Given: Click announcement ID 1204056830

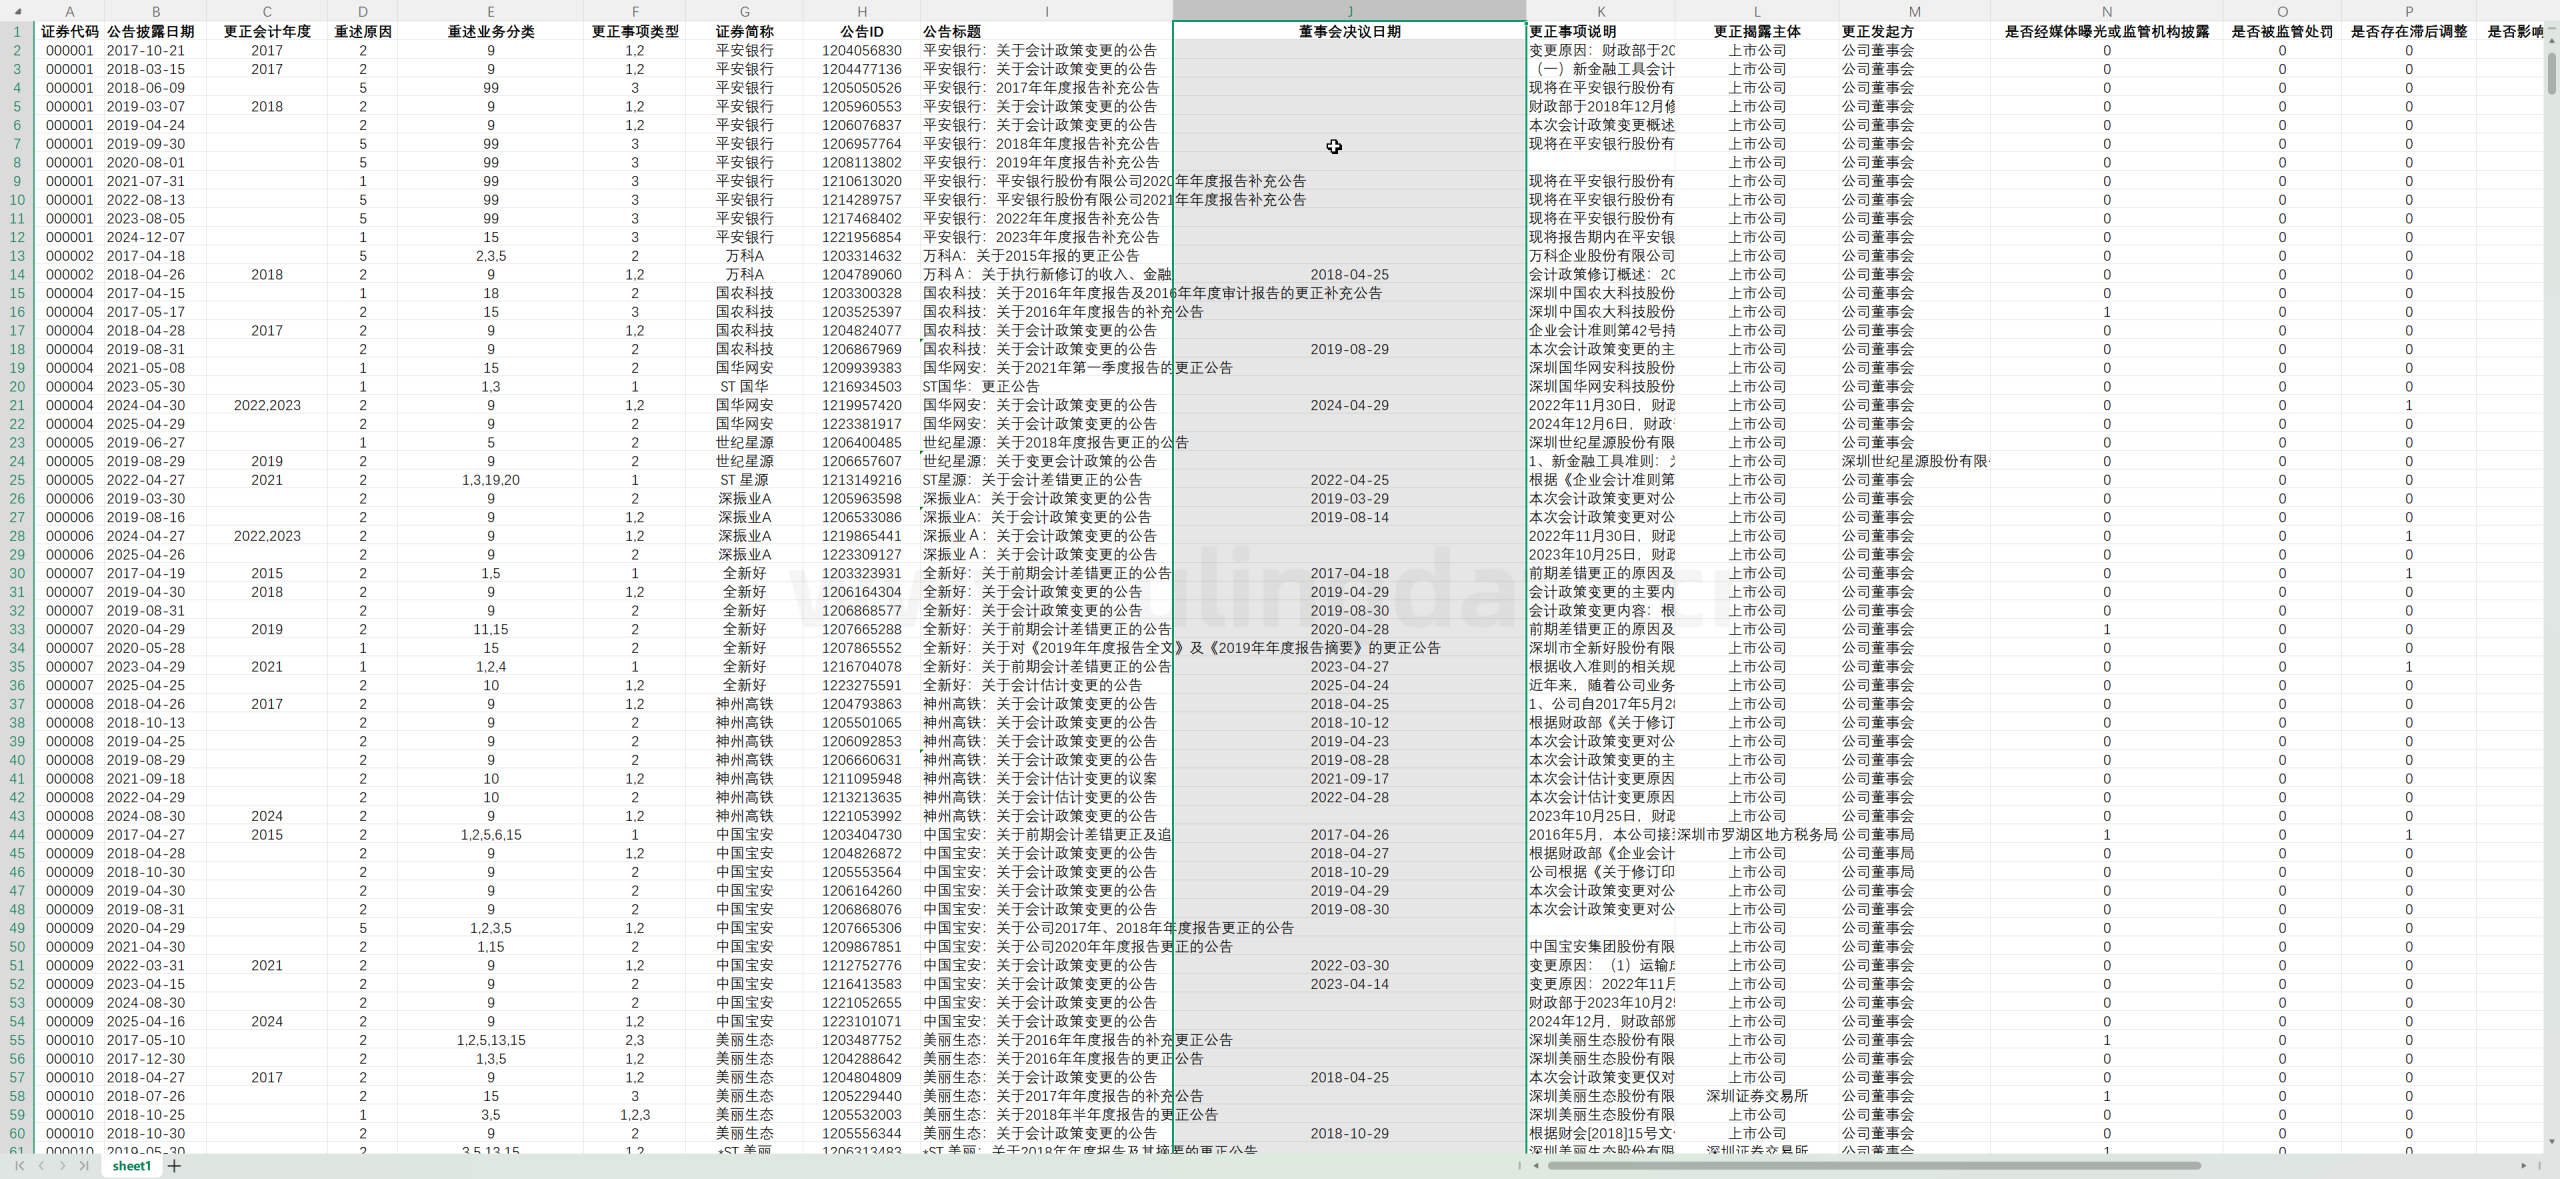Looking at the screenshot, I should [x=862, y=50].
